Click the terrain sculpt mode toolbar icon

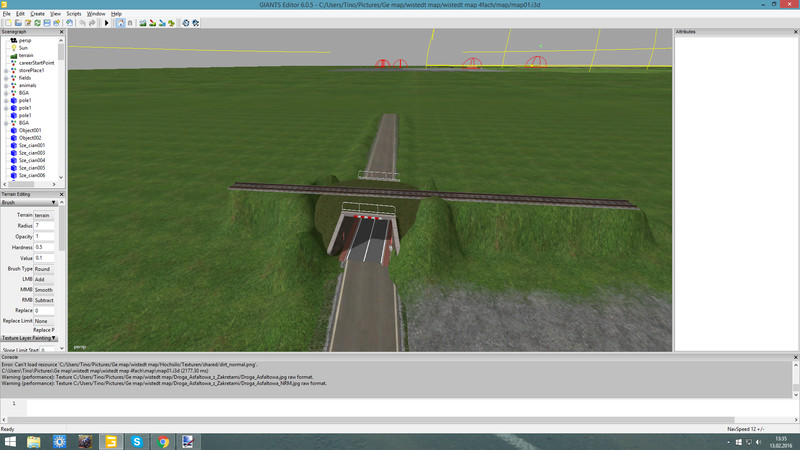(x=143, y=22)
